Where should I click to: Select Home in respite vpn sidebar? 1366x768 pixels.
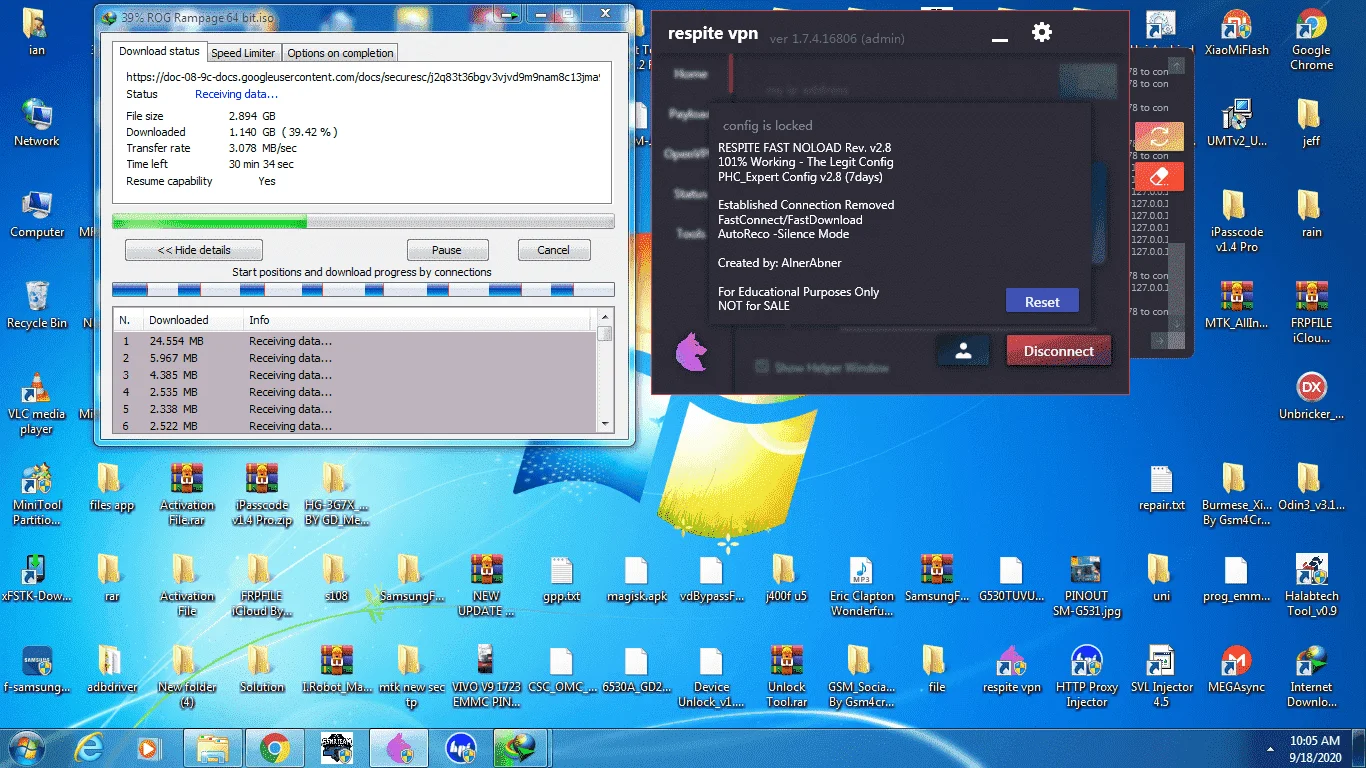(x=689, y=74)
